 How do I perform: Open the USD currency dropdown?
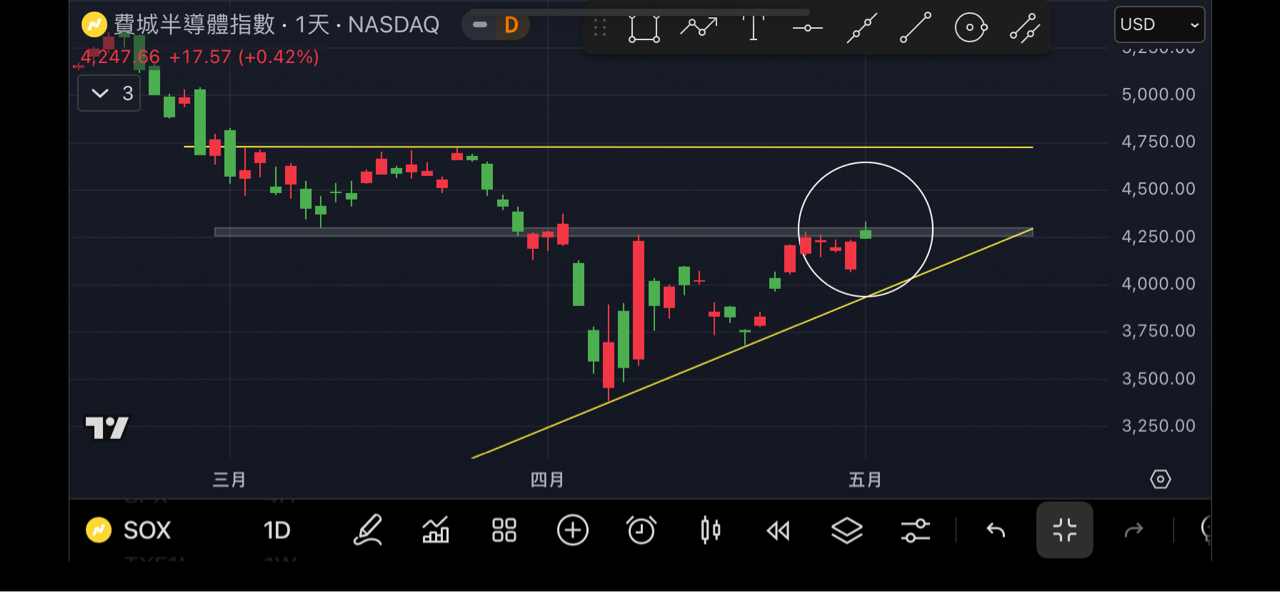point(1159,24)
